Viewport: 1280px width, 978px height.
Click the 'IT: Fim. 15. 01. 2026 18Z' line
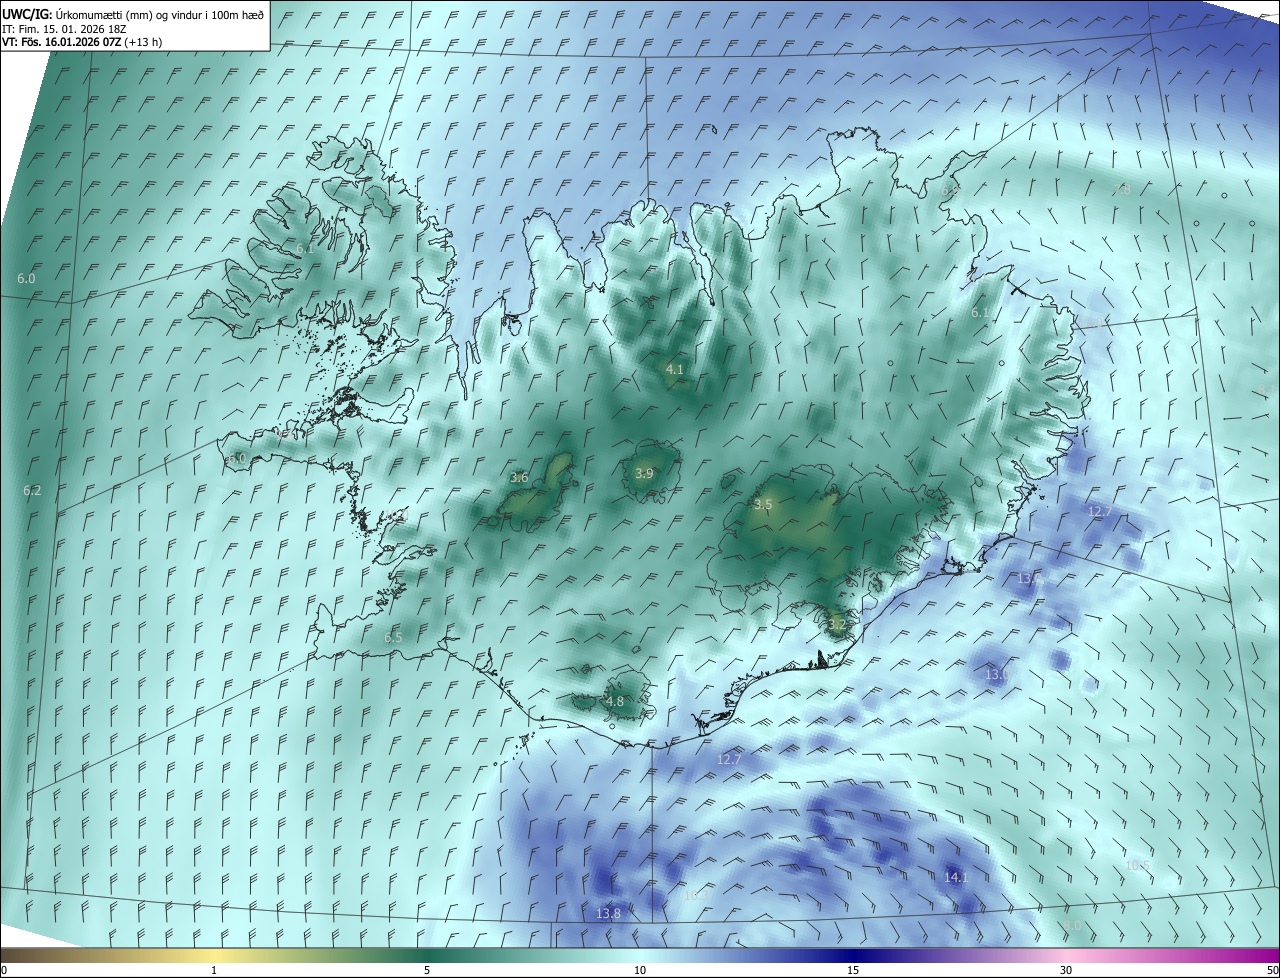(64, 28)
